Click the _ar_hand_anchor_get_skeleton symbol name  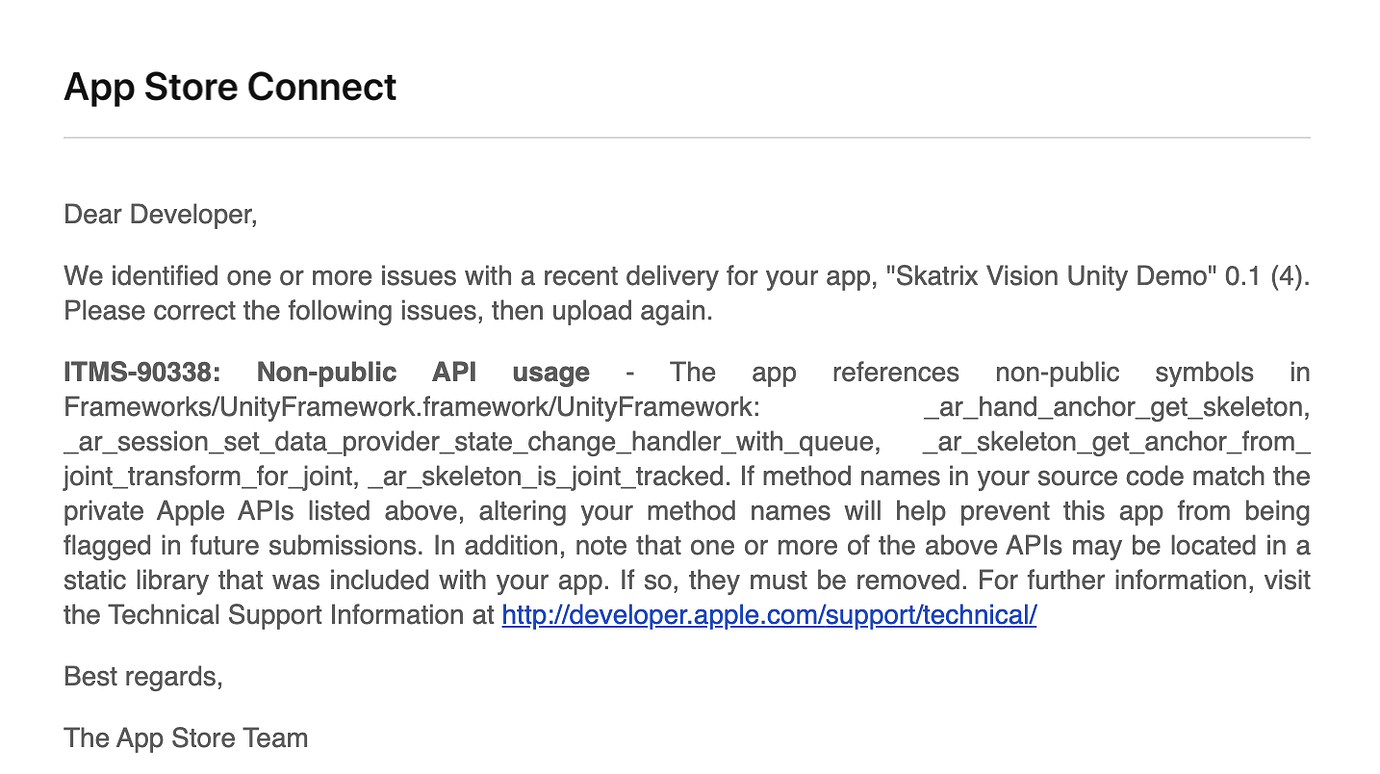[x=1116, y=408]
